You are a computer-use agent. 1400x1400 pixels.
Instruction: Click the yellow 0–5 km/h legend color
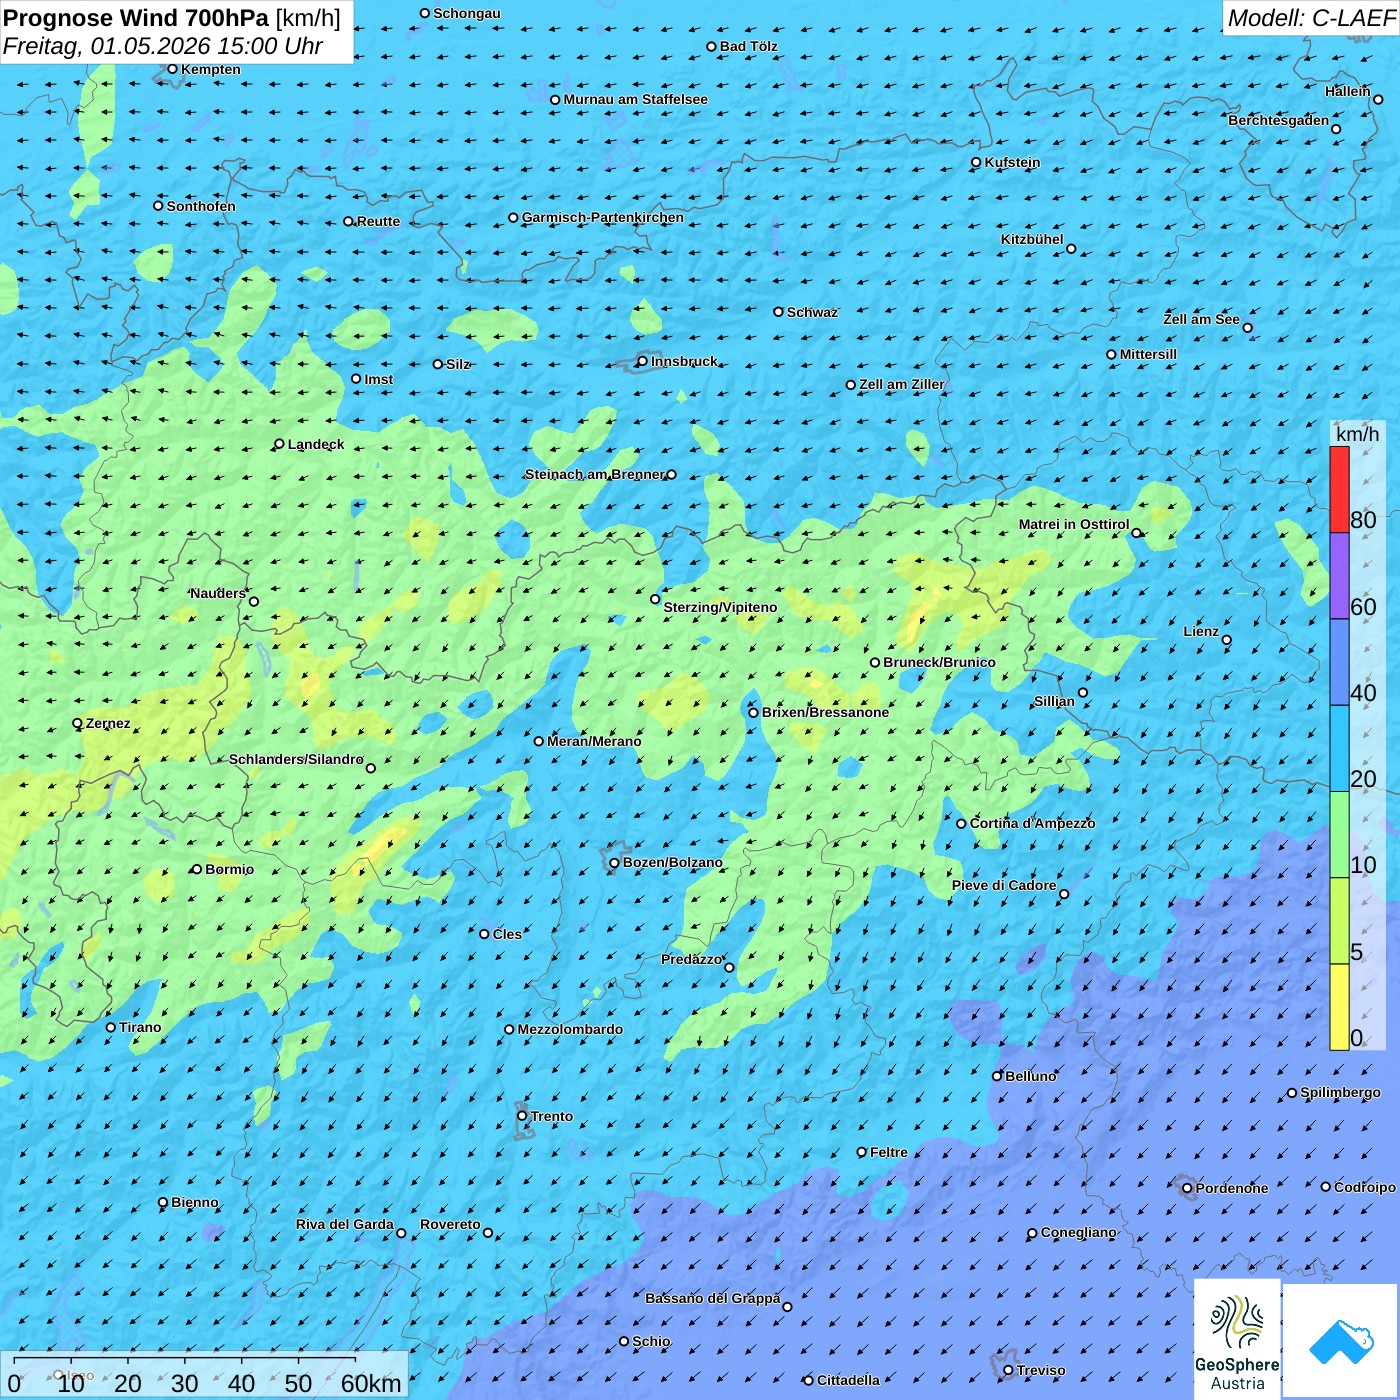click(1339, 1007)
